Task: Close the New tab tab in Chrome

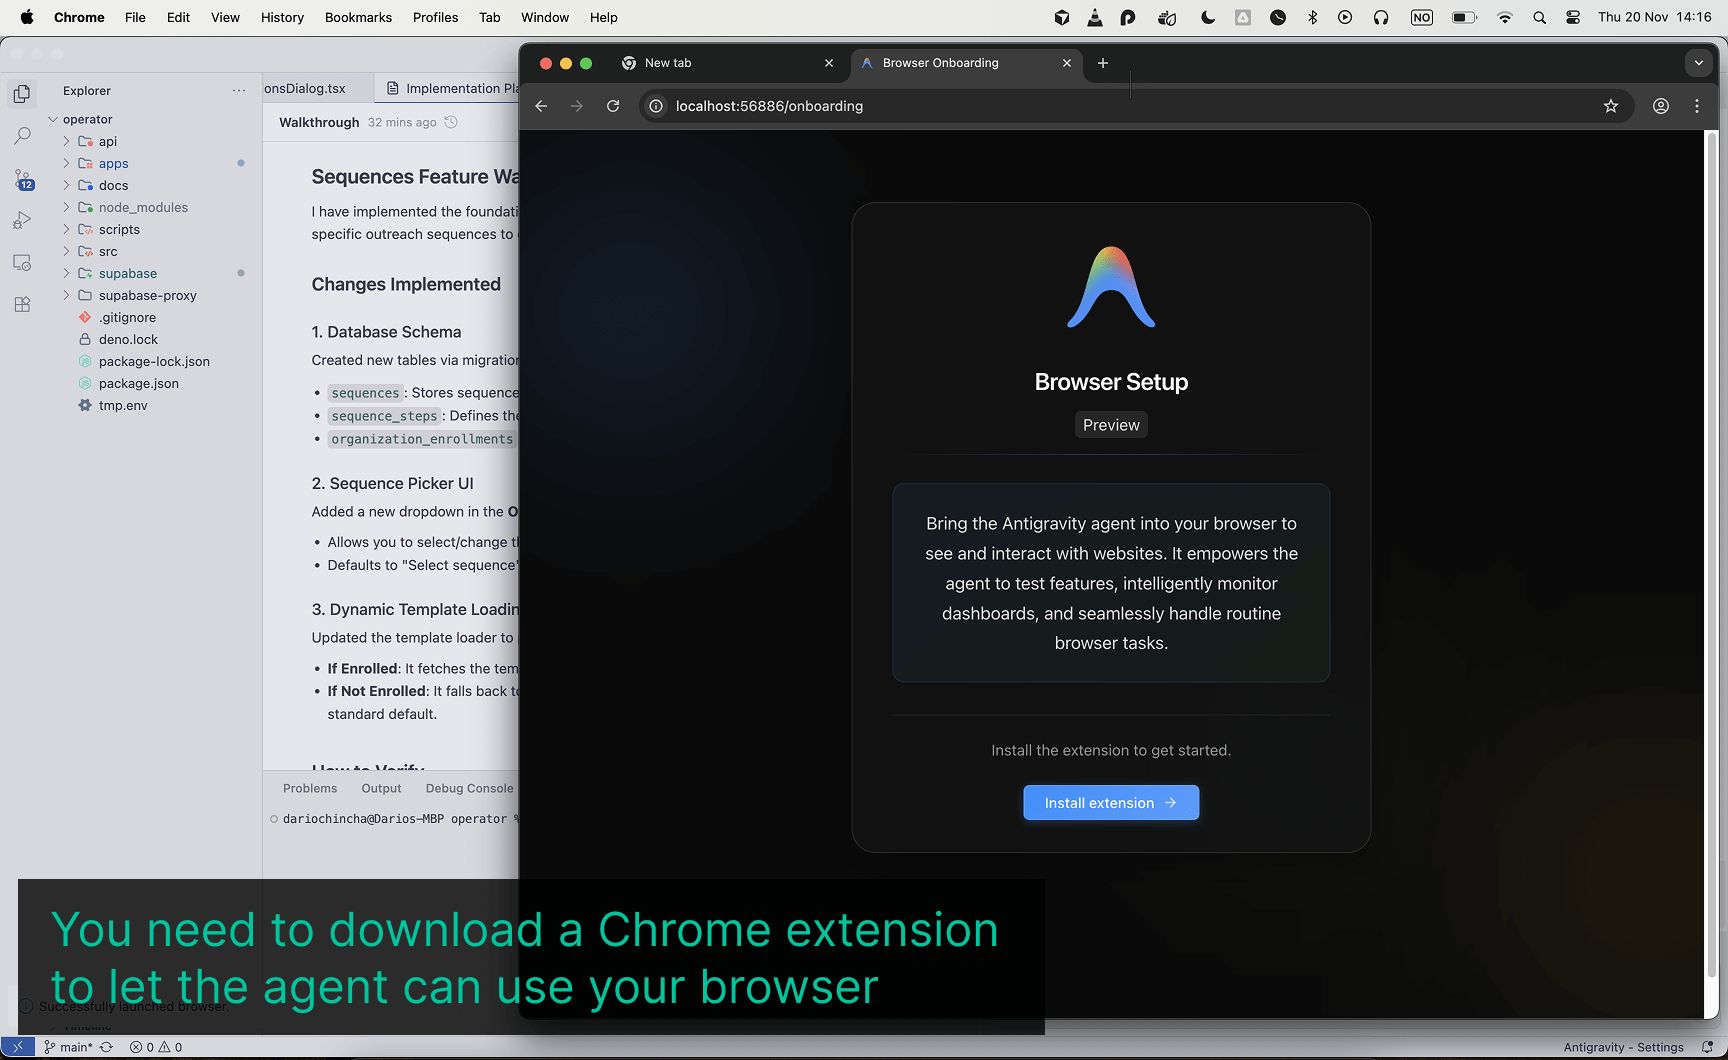Action: (829, 63)
